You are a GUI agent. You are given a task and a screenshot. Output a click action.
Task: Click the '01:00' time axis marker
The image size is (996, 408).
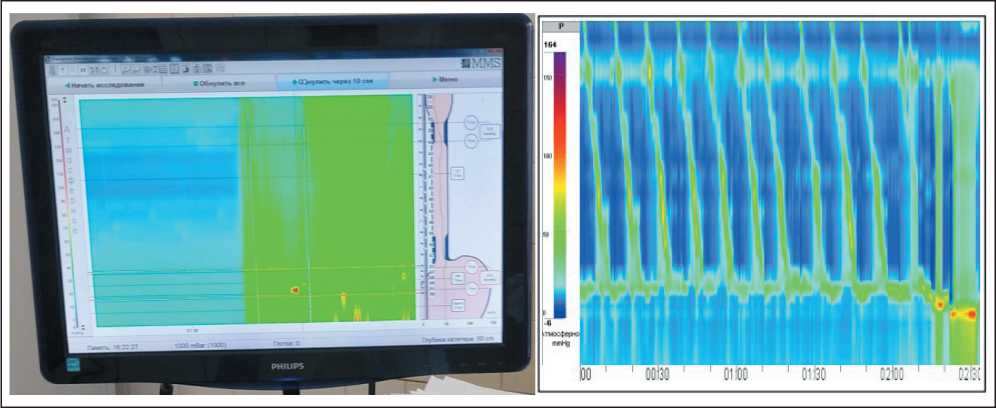click(735, 374)
